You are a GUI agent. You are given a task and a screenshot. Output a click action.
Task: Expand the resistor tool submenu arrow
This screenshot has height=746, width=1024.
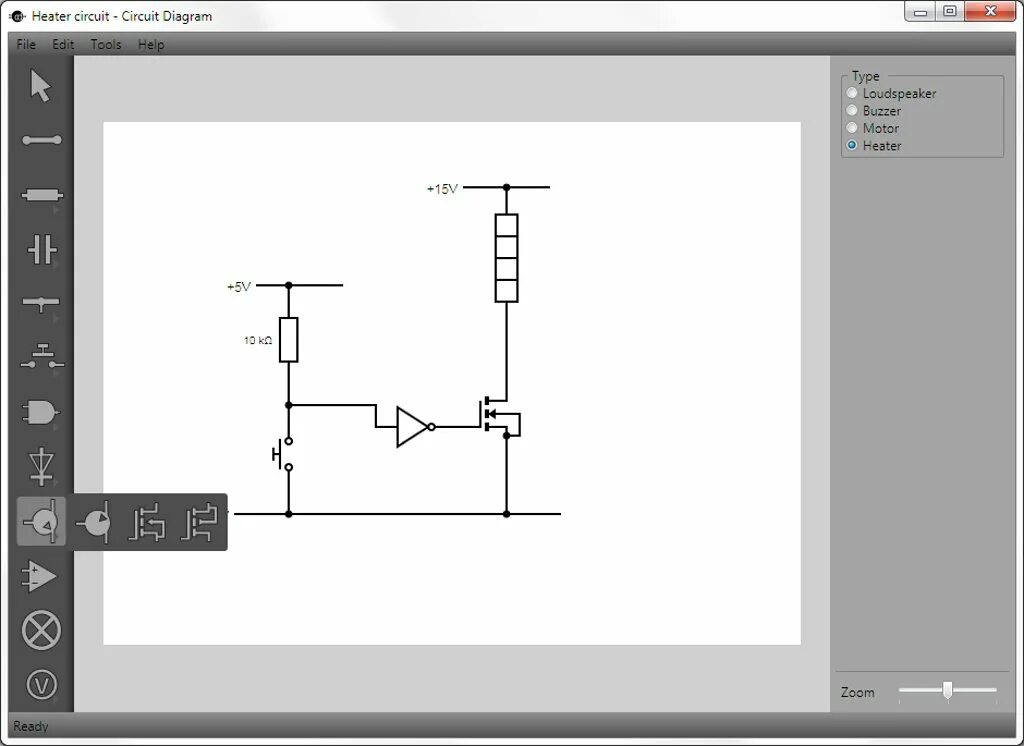tap(56, 210)
